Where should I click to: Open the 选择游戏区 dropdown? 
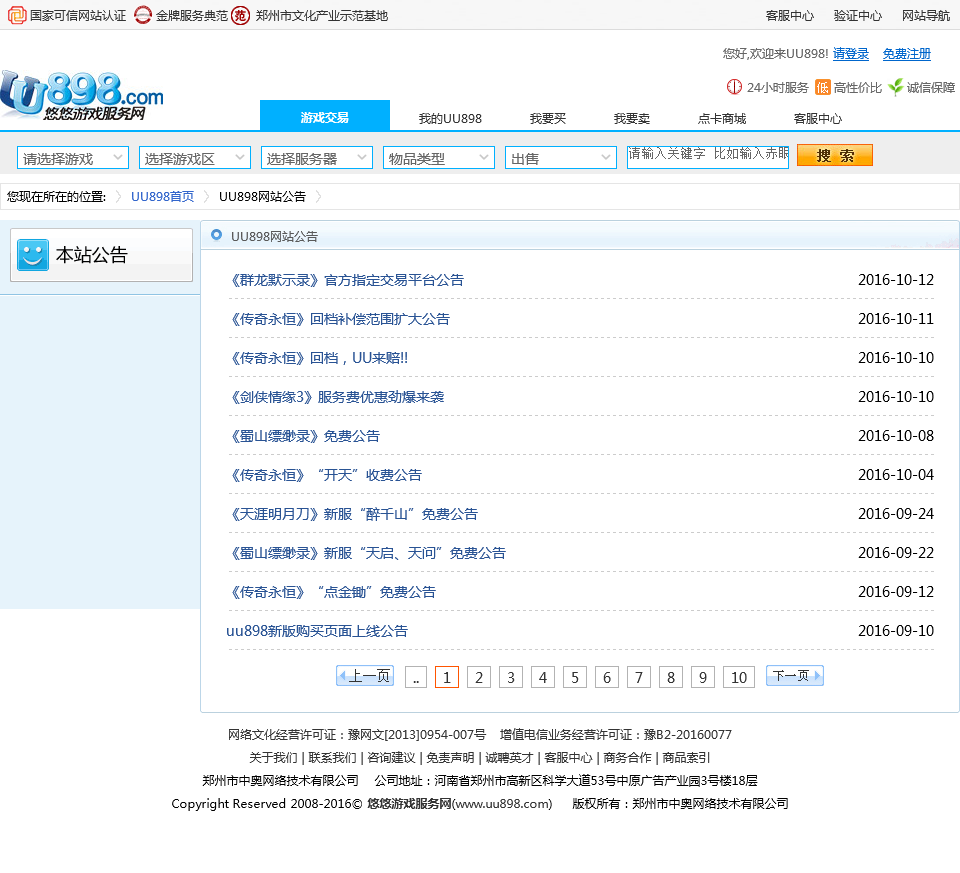(x=195, y=158)
